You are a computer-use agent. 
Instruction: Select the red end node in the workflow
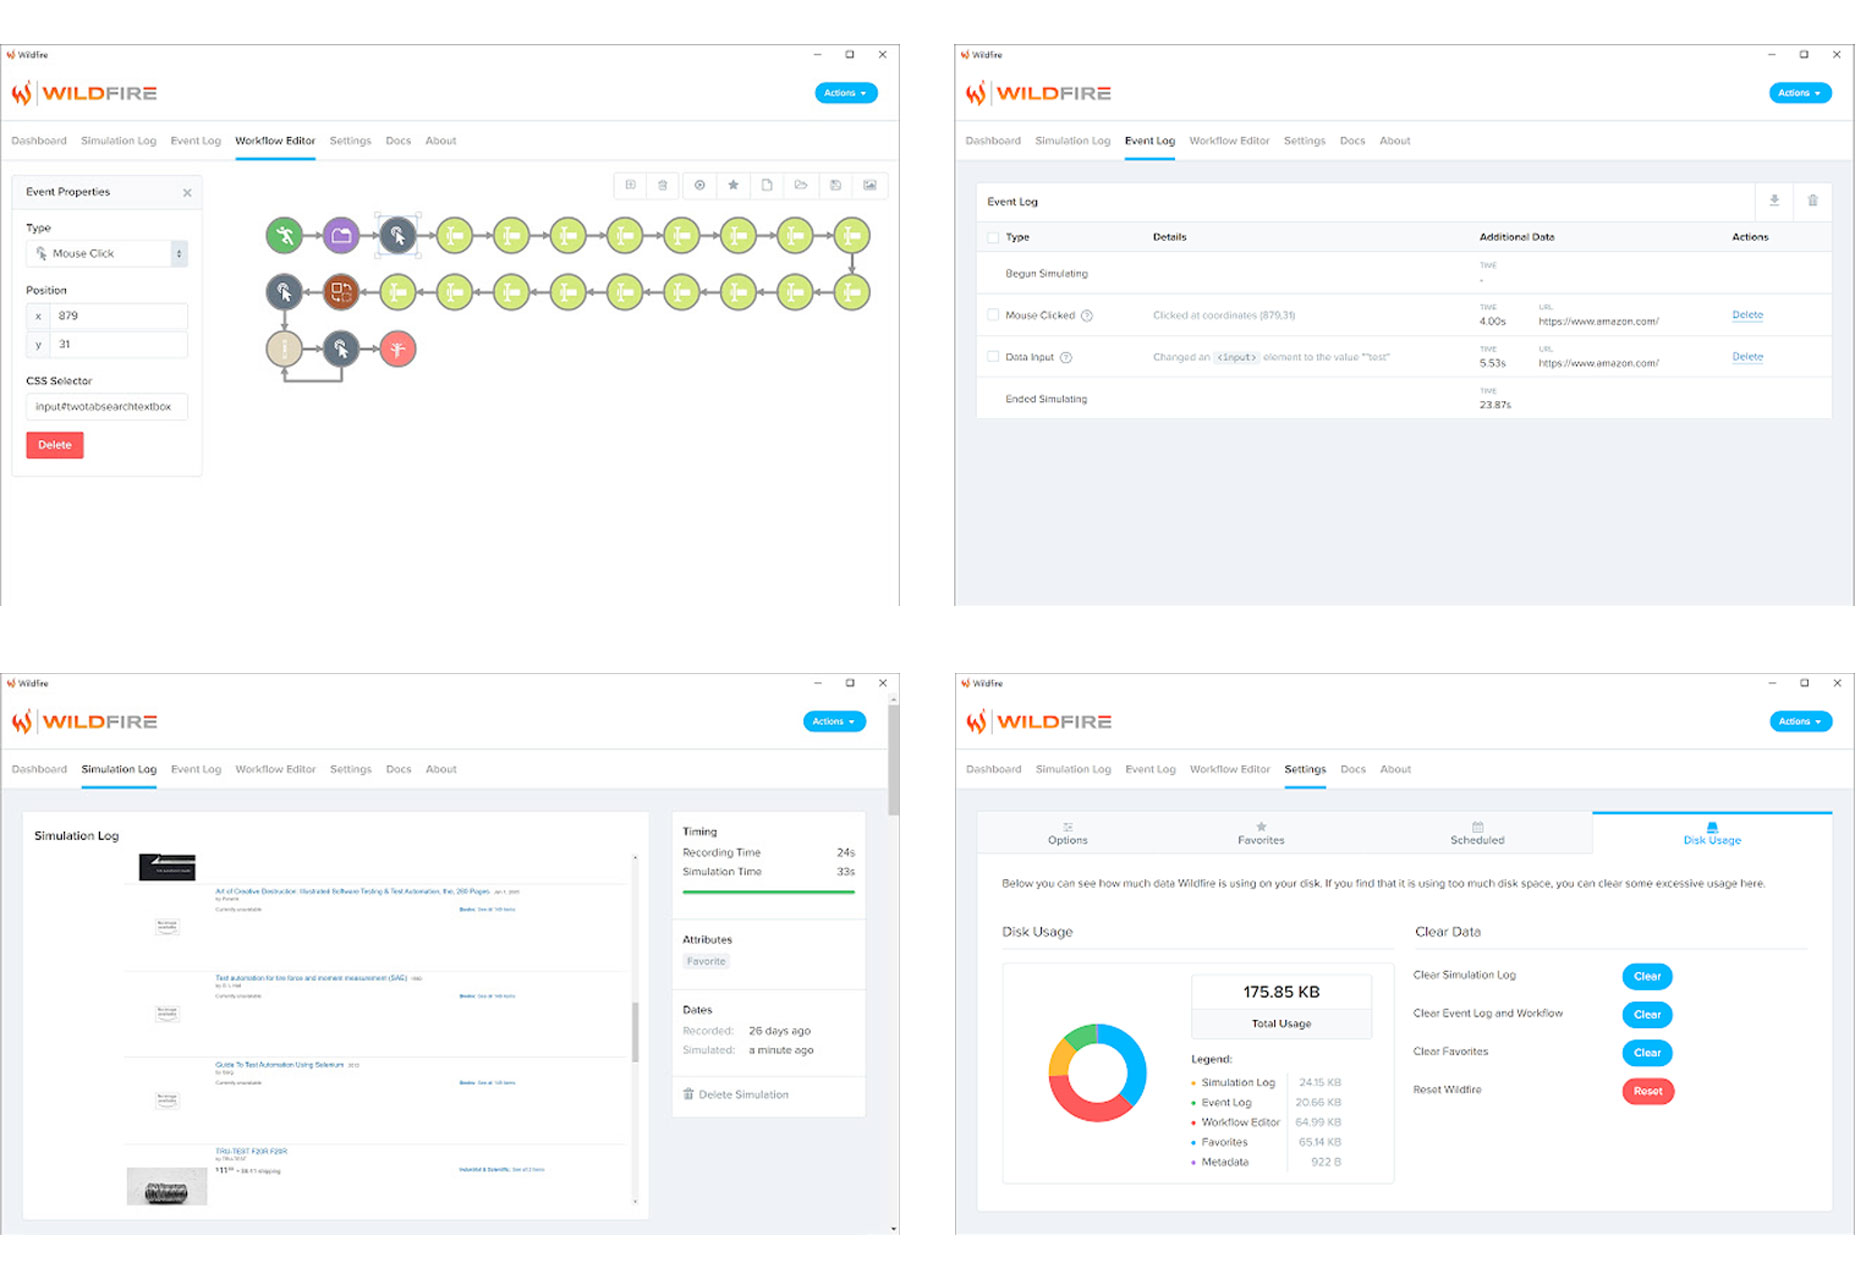(x=398, y=349)
